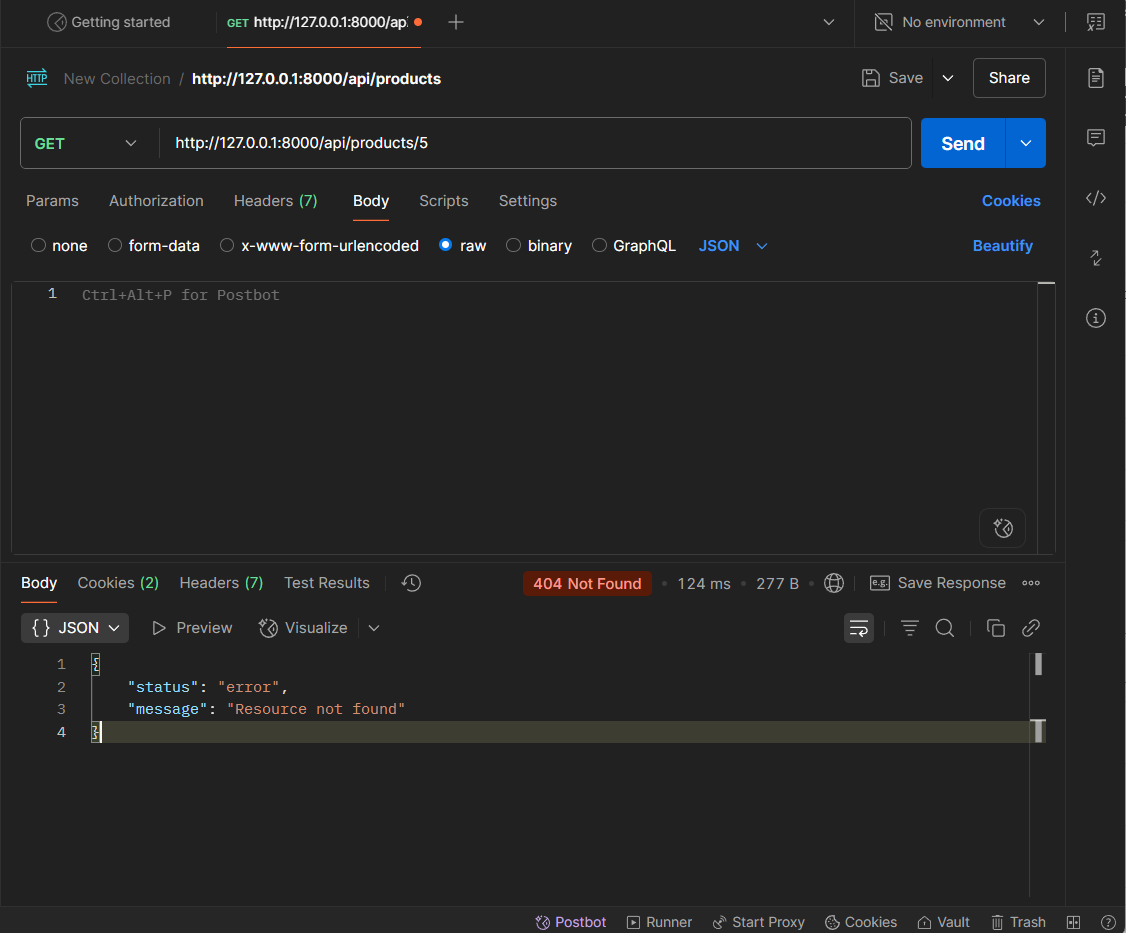Open the Trash in the status bar

point(1018,922)
